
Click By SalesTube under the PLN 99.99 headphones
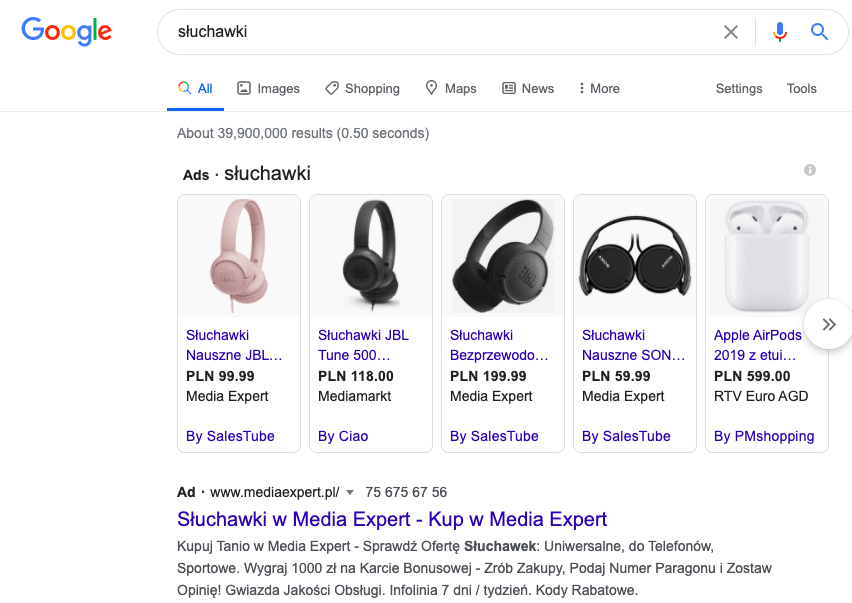(230, 436)
